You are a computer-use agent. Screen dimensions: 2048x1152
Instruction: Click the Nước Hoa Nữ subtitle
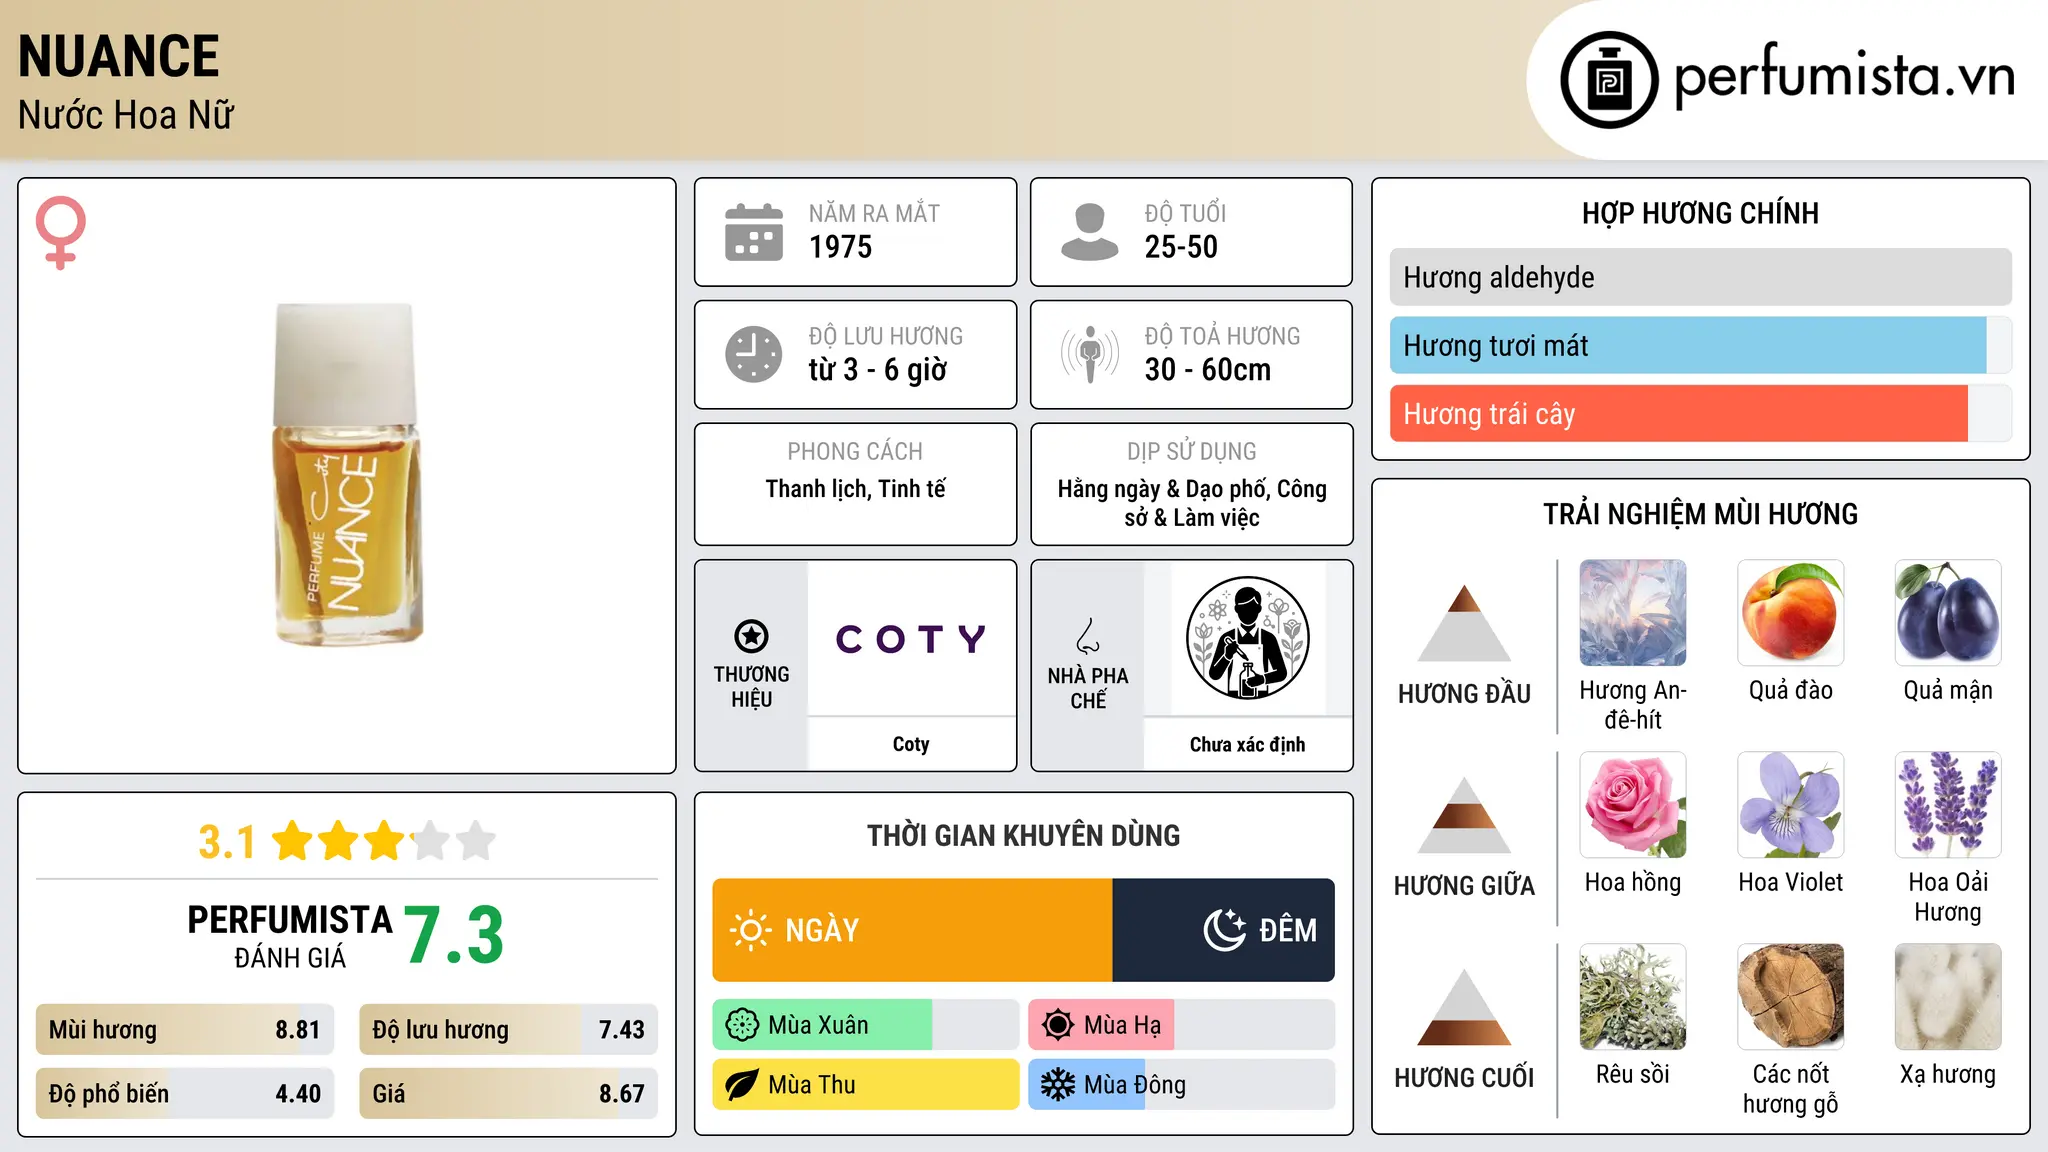click(126, 115)
